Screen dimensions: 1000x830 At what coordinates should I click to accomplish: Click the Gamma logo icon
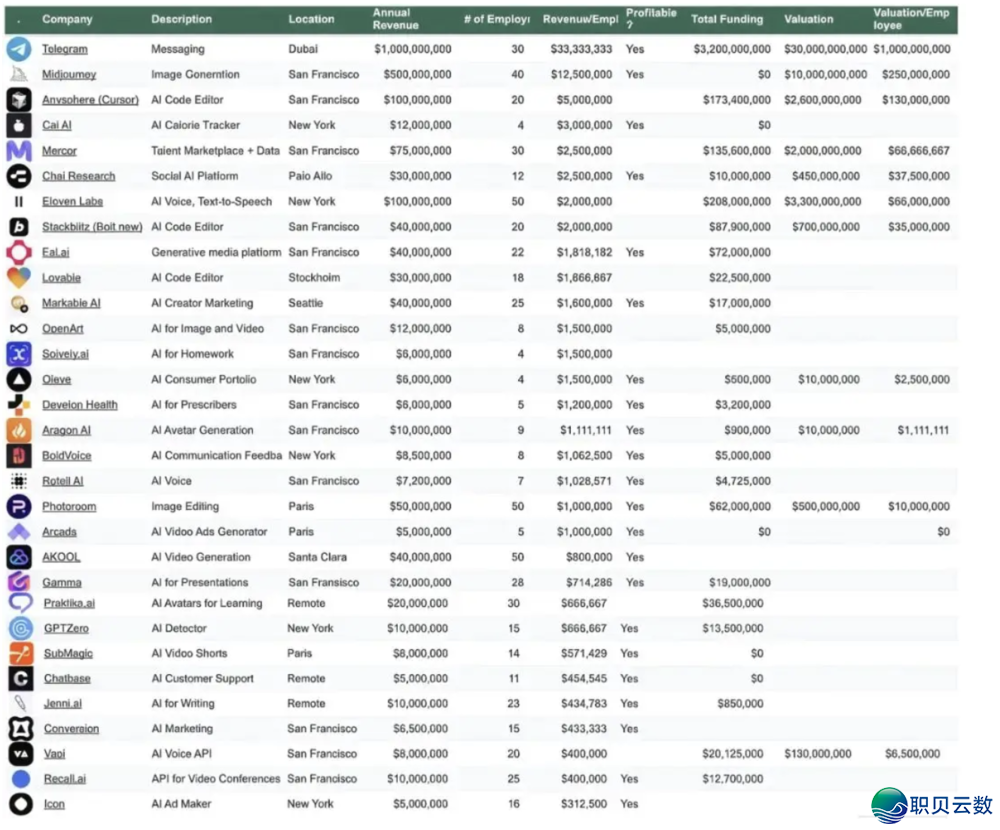point(19,582)
